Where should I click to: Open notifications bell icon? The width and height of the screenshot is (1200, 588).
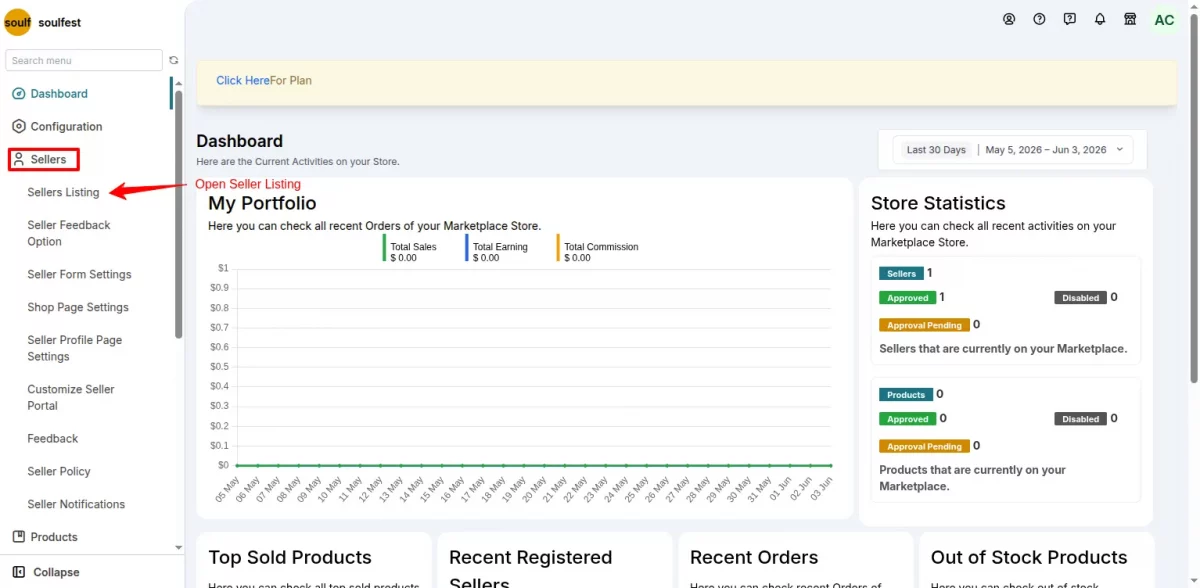[1100, 19]
